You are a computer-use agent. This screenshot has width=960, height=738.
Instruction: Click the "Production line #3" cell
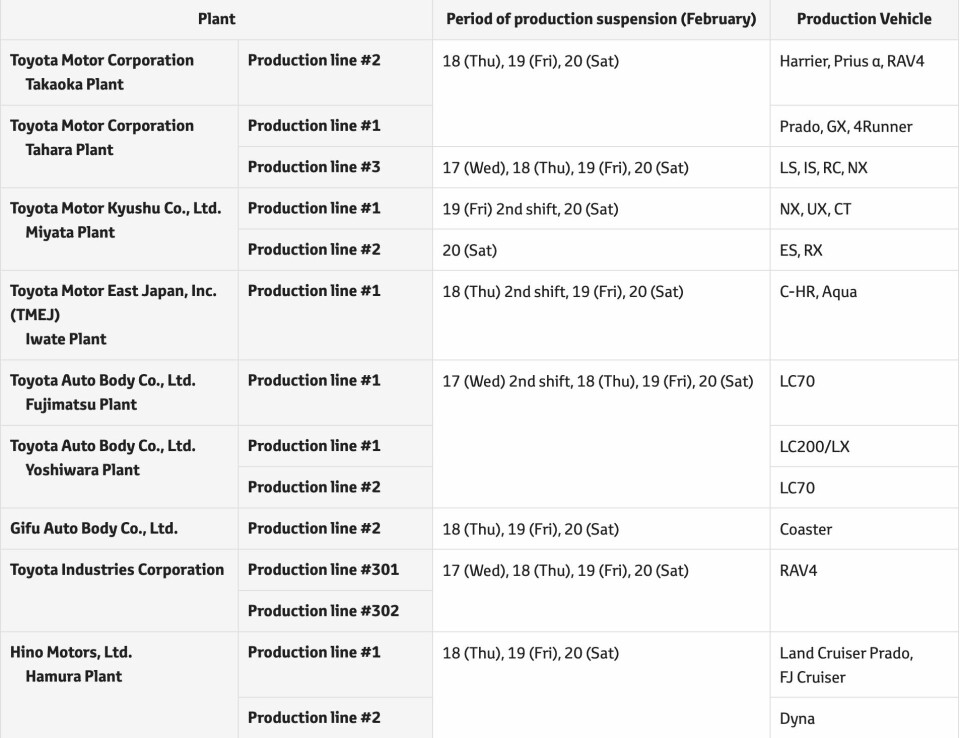(314, 167)
